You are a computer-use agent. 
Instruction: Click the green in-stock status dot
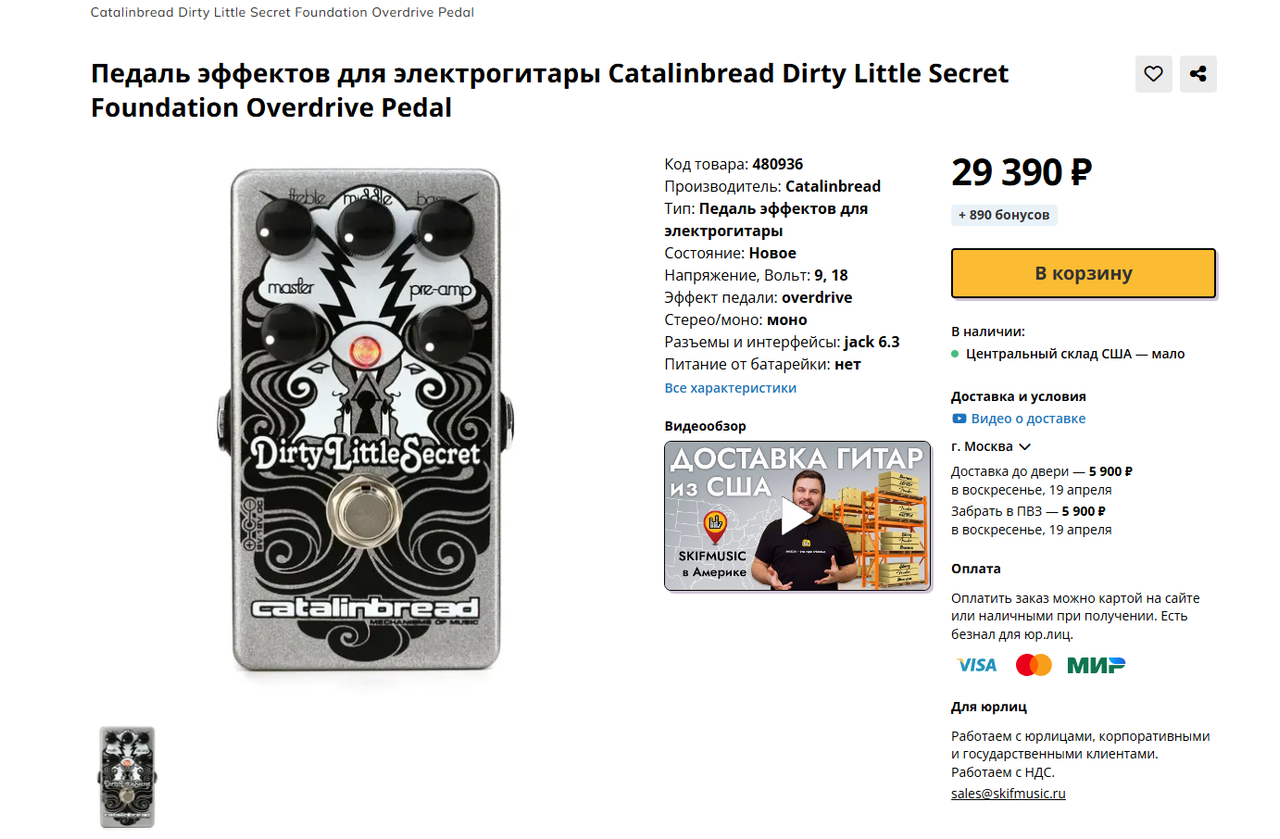(x=955, y=354)
